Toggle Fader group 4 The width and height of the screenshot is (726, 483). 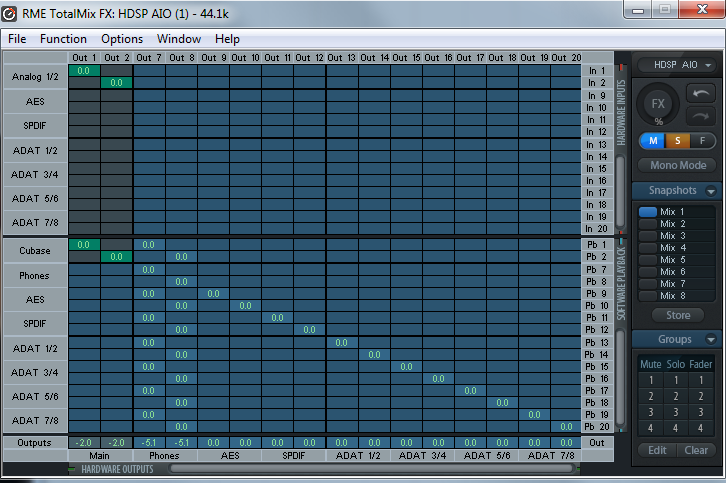pyautogui.click(x=701, y=428)
